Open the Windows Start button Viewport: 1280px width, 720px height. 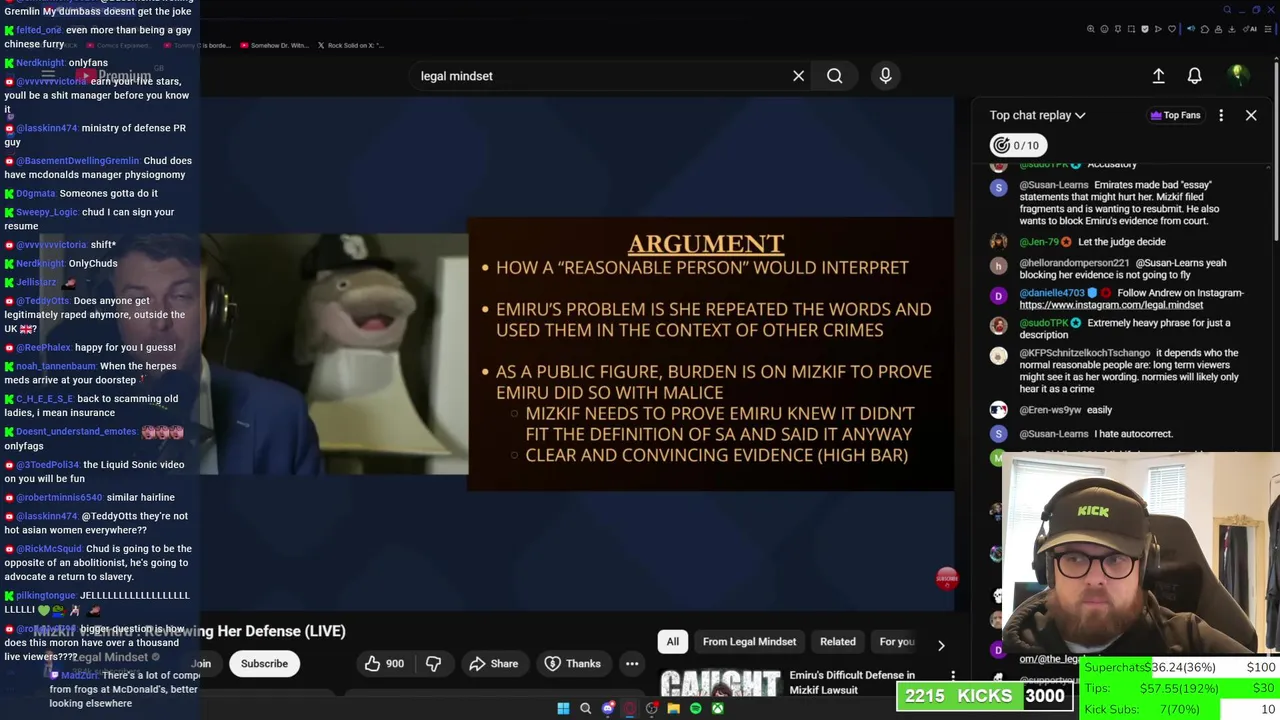[563, 708]
